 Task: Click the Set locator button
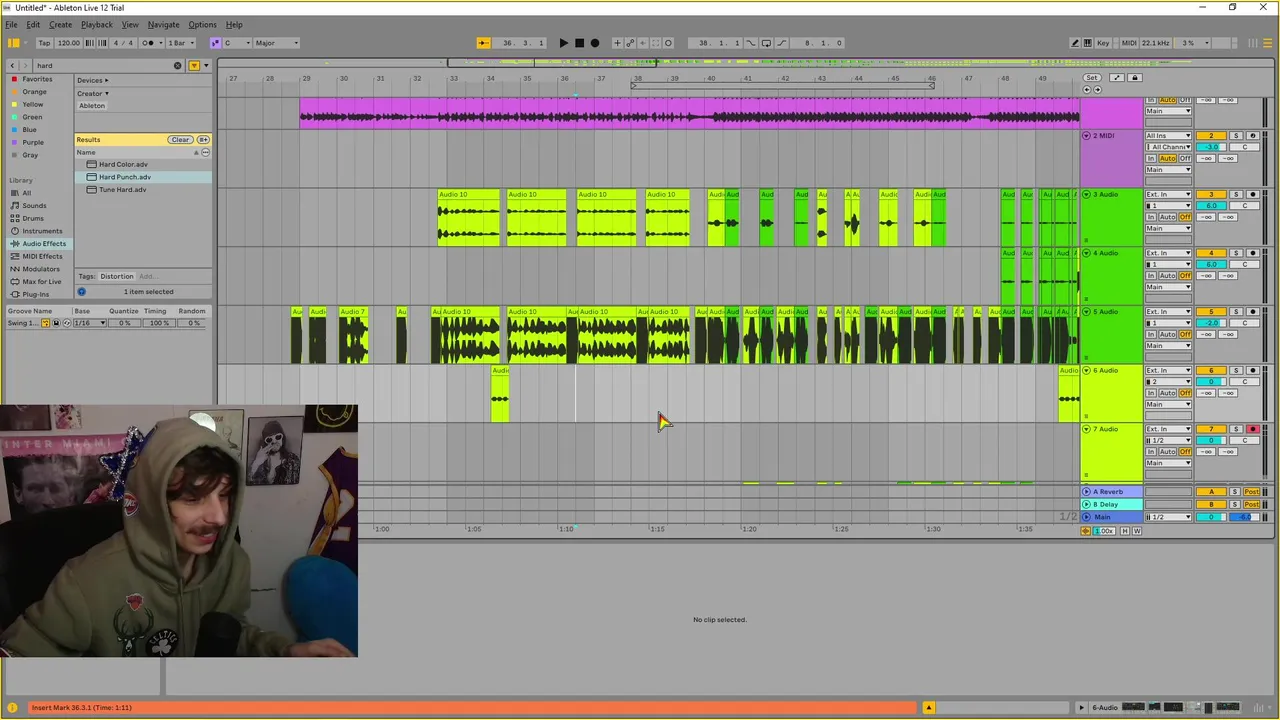point(1092,78)
